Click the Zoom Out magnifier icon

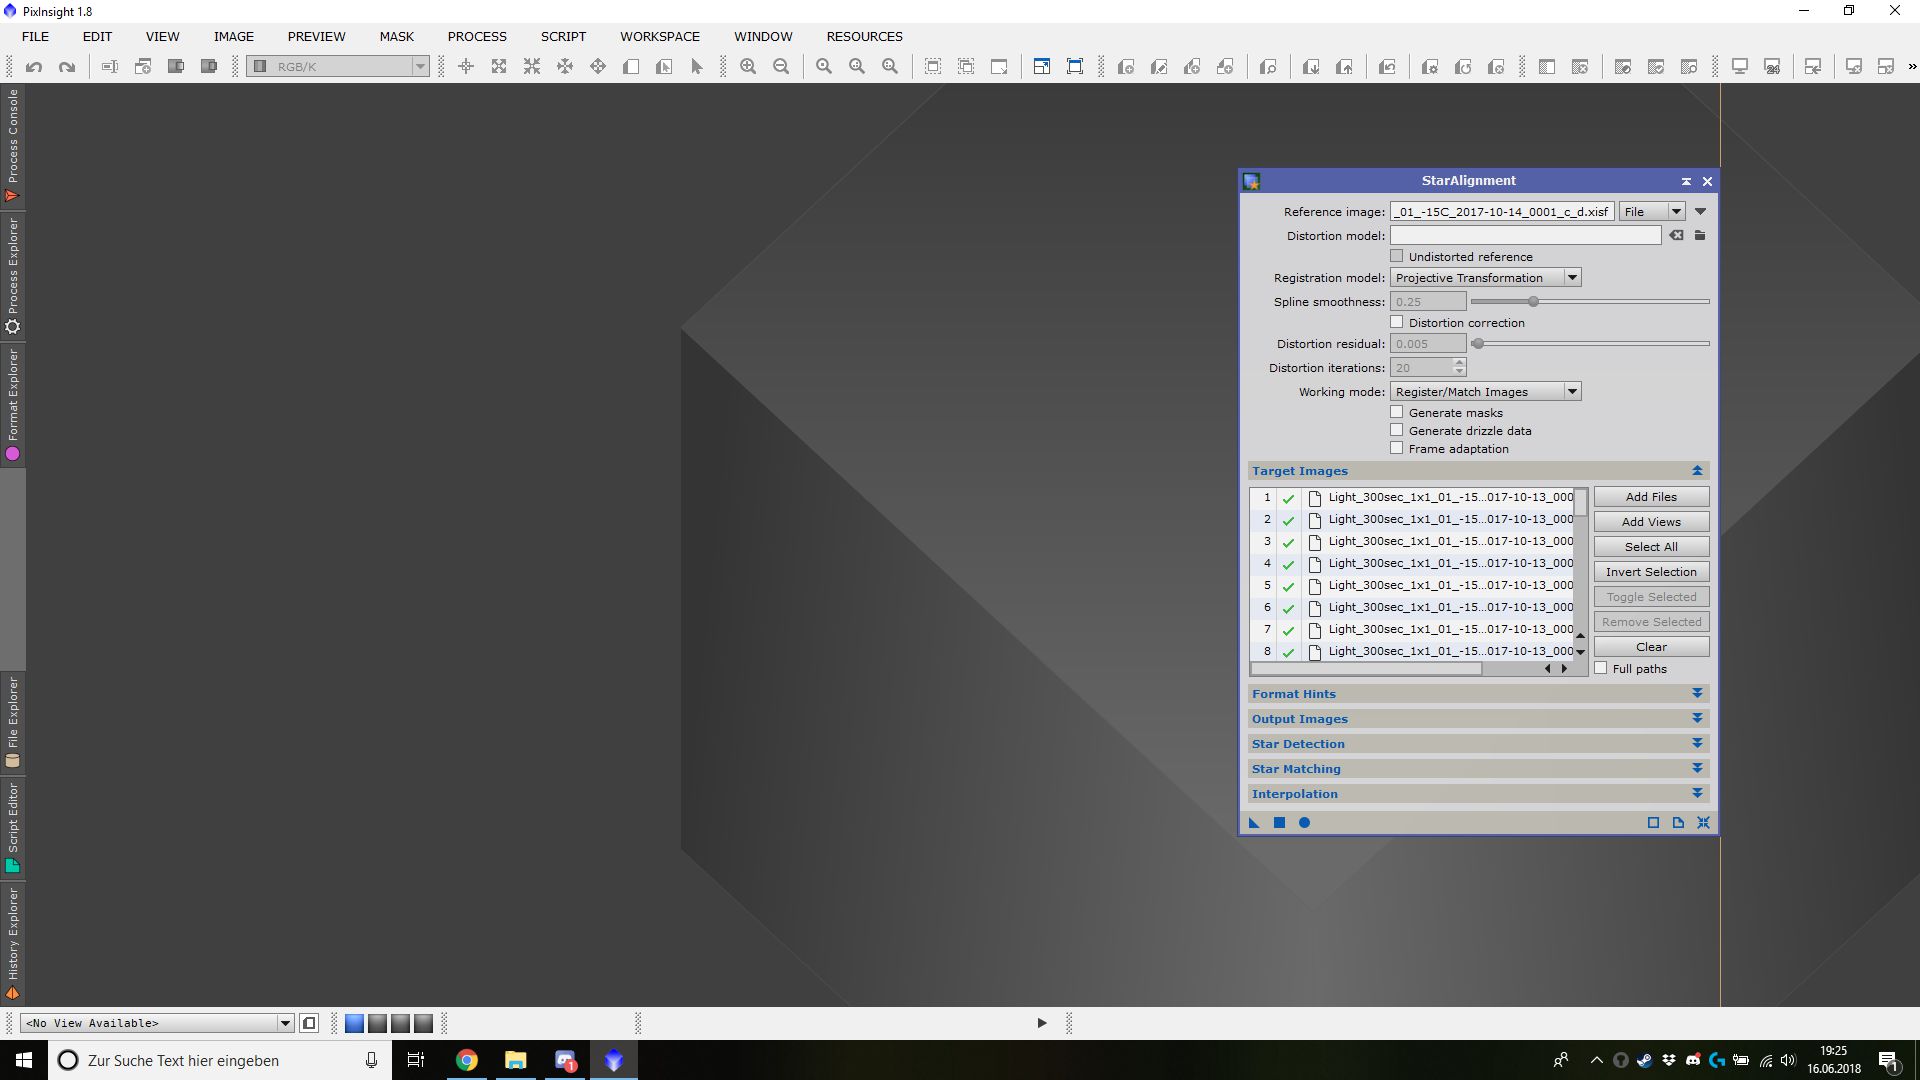tap(781, 67)
